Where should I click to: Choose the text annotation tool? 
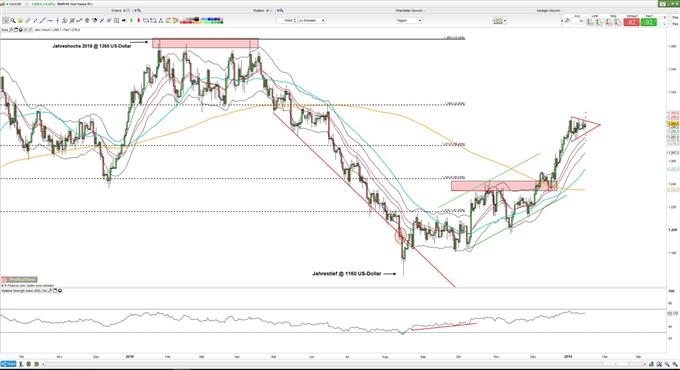point(116,20)
